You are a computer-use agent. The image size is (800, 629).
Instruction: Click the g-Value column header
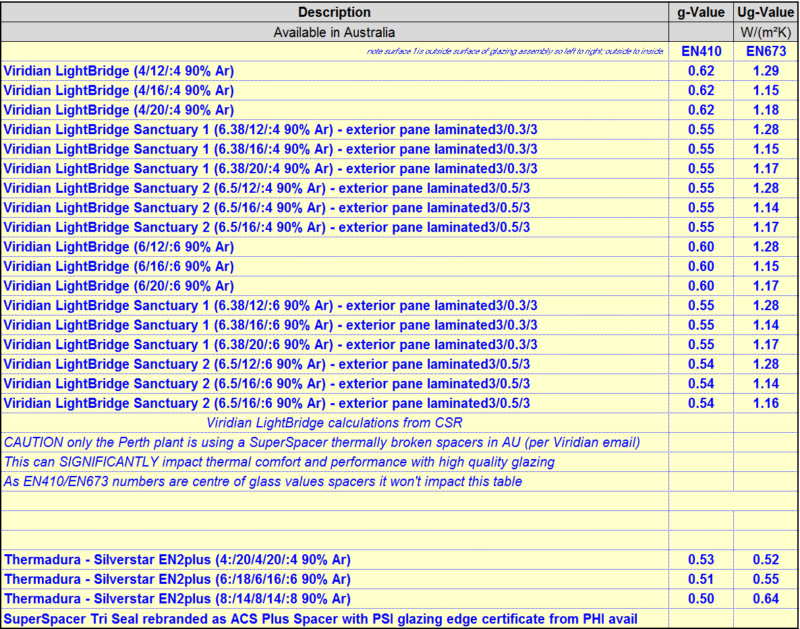(x=701, y=12)
